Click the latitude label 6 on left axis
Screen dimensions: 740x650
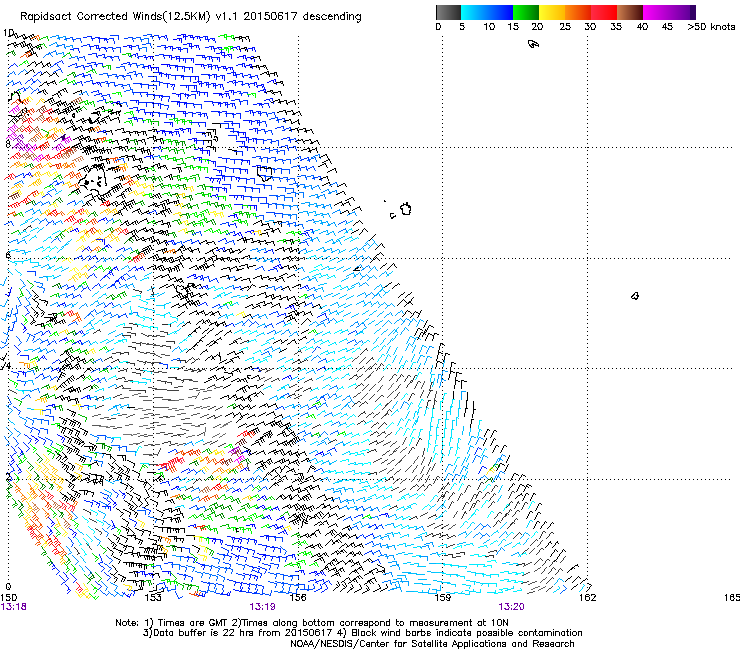coord(8,255)
